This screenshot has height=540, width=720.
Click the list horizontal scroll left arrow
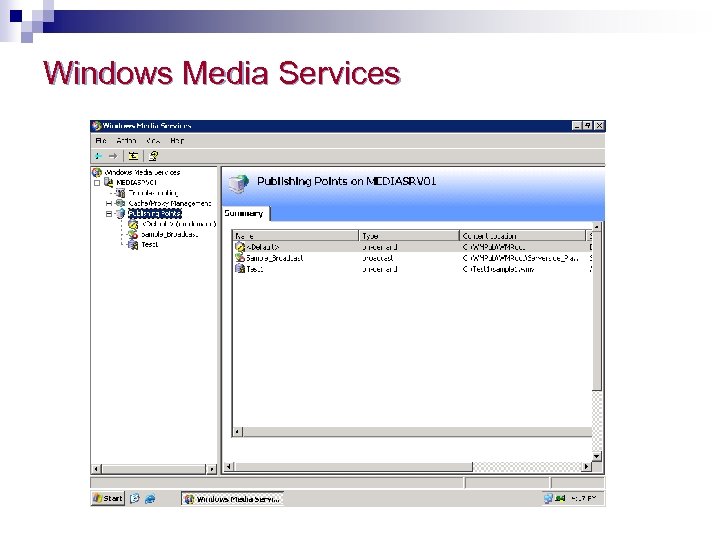tap(237, 432)
